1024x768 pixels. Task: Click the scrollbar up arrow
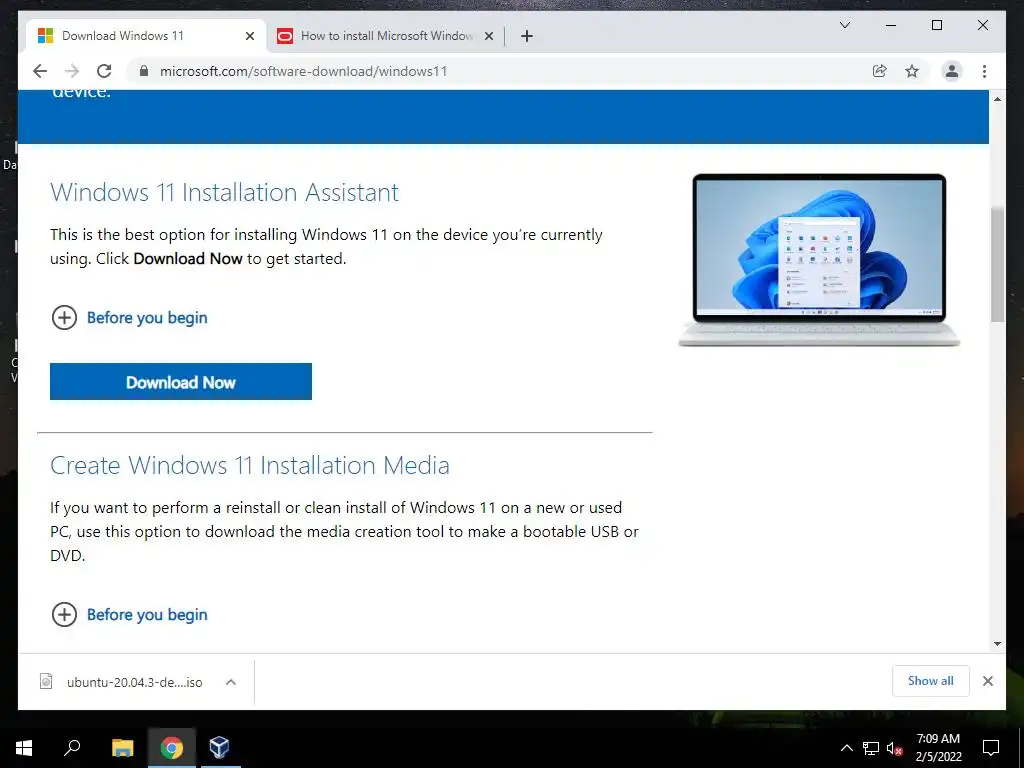coord(997,99)
